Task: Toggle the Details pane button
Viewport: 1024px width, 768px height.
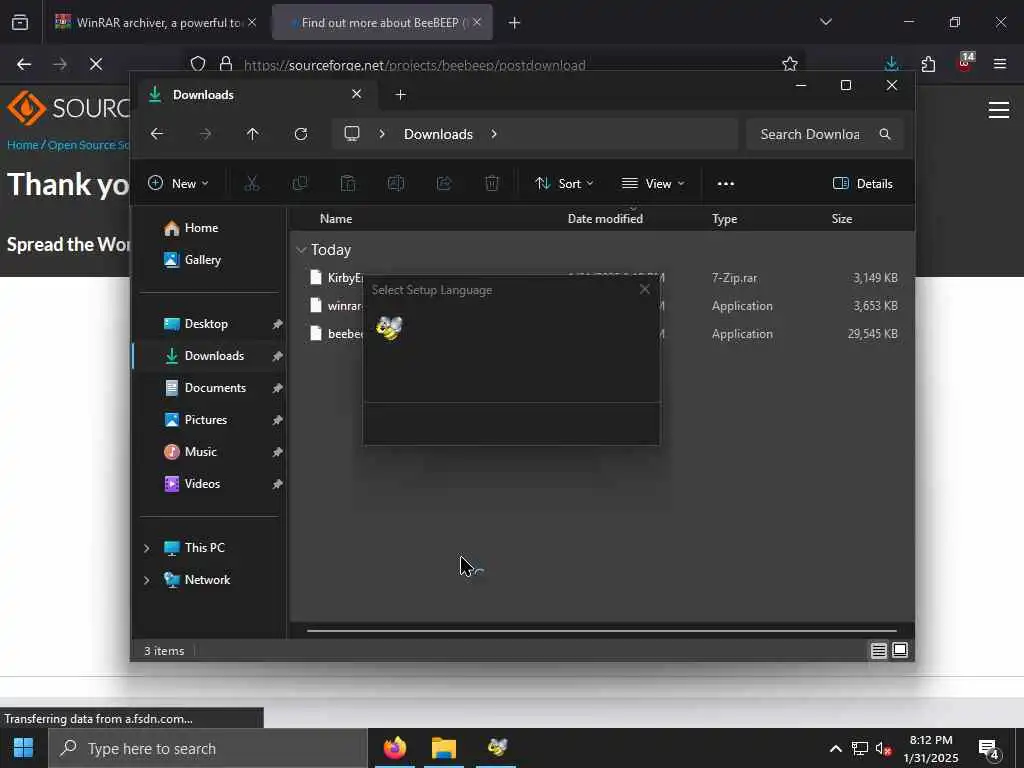Action: tap(863, 184)
